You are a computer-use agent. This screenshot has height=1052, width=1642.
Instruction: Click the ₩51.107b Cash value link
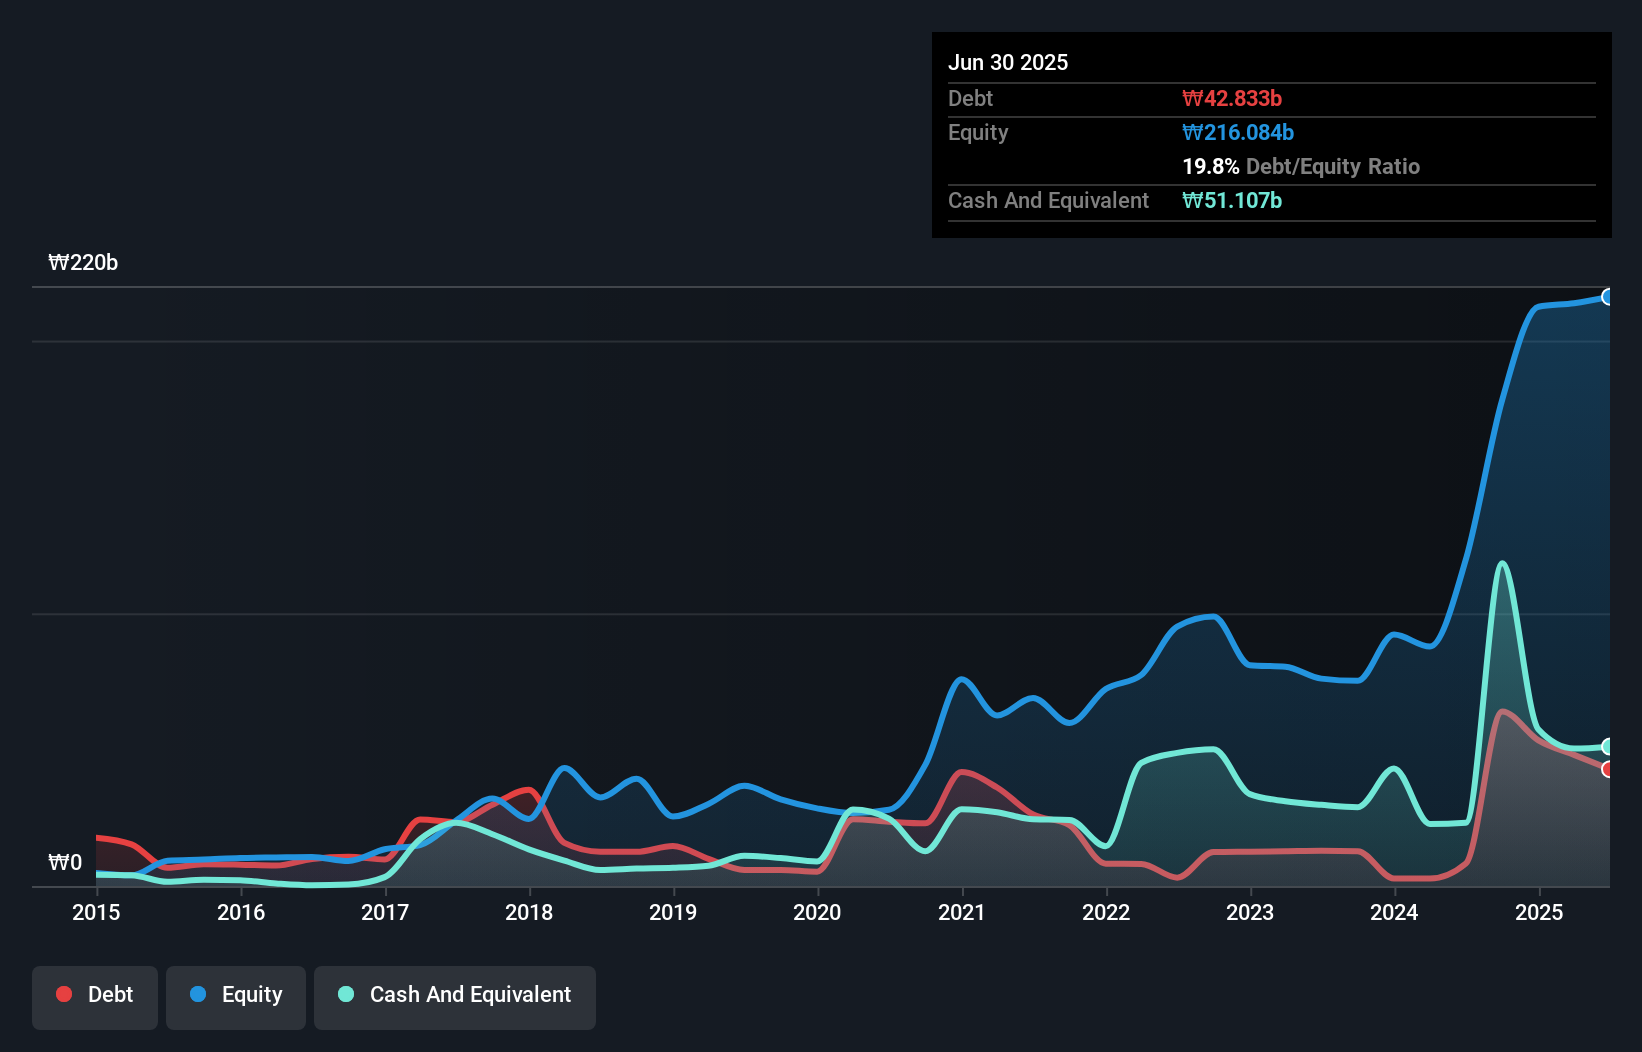pos(1232,200)
